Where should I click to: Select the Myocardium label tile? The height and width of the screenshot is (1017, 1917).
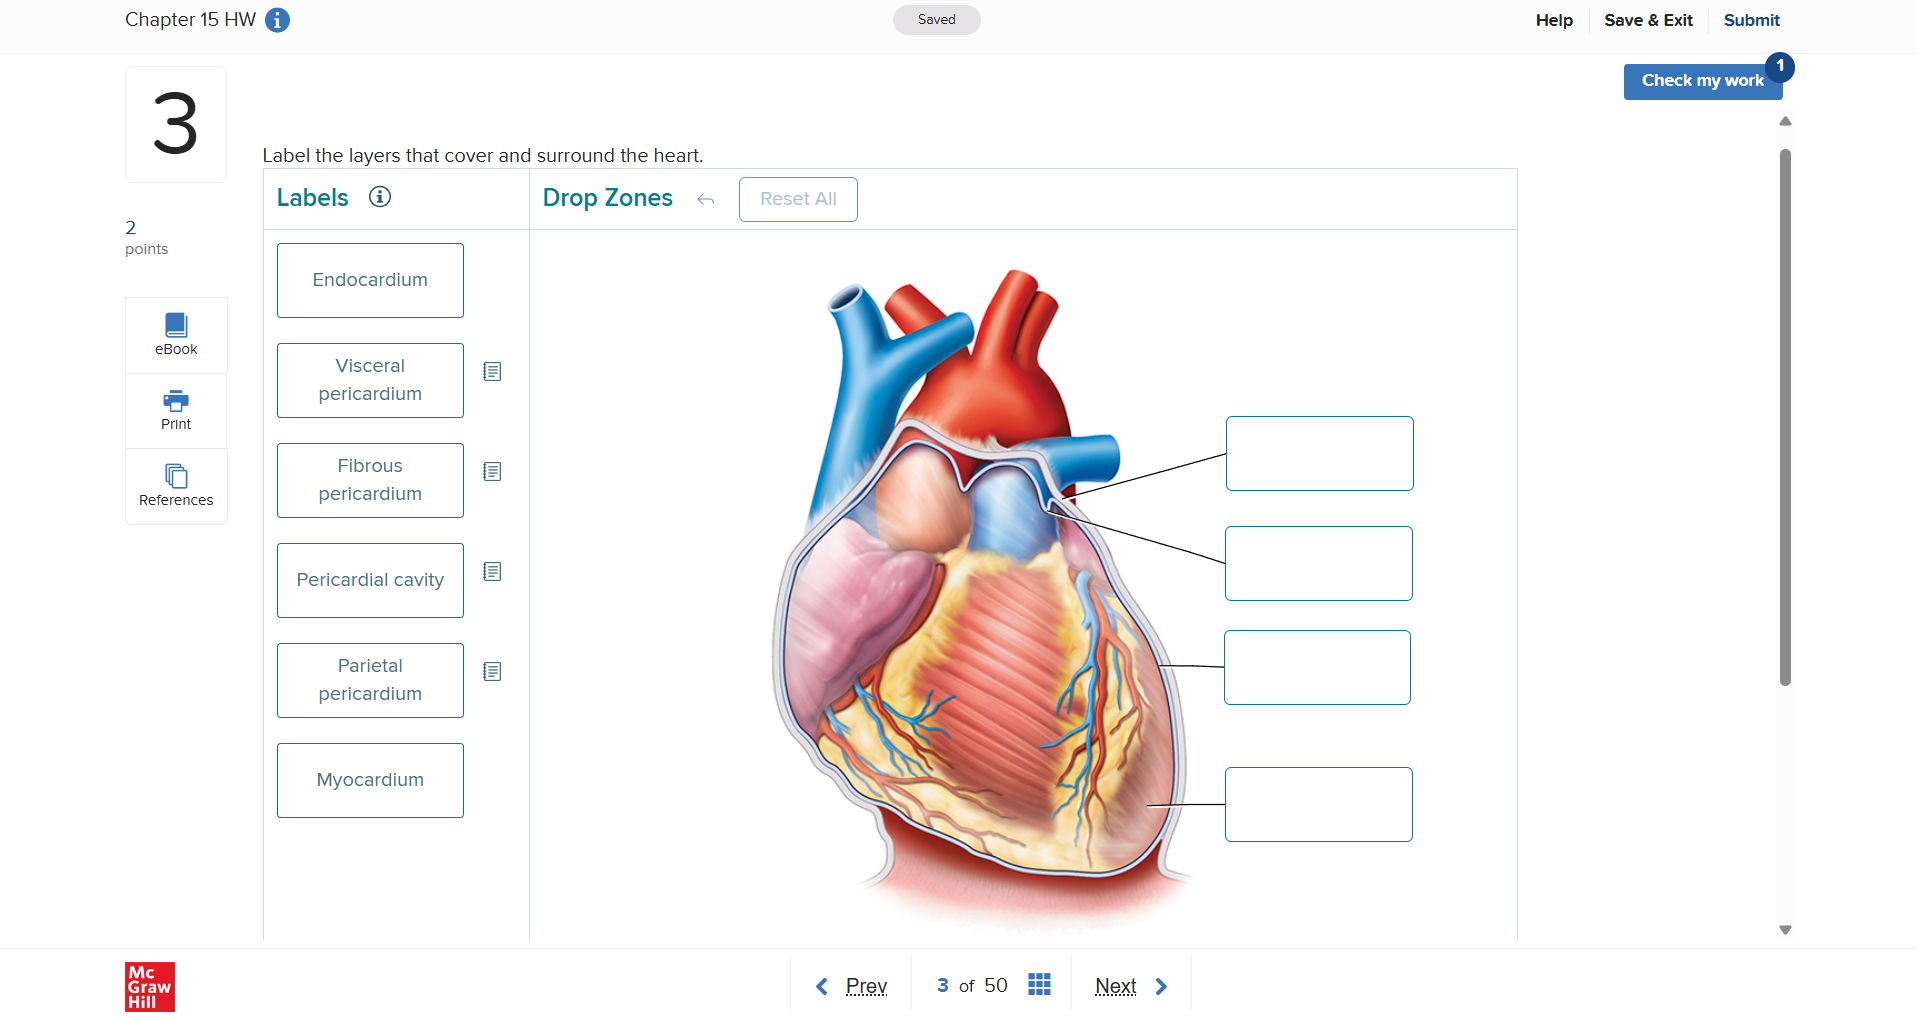pos(369,780)
